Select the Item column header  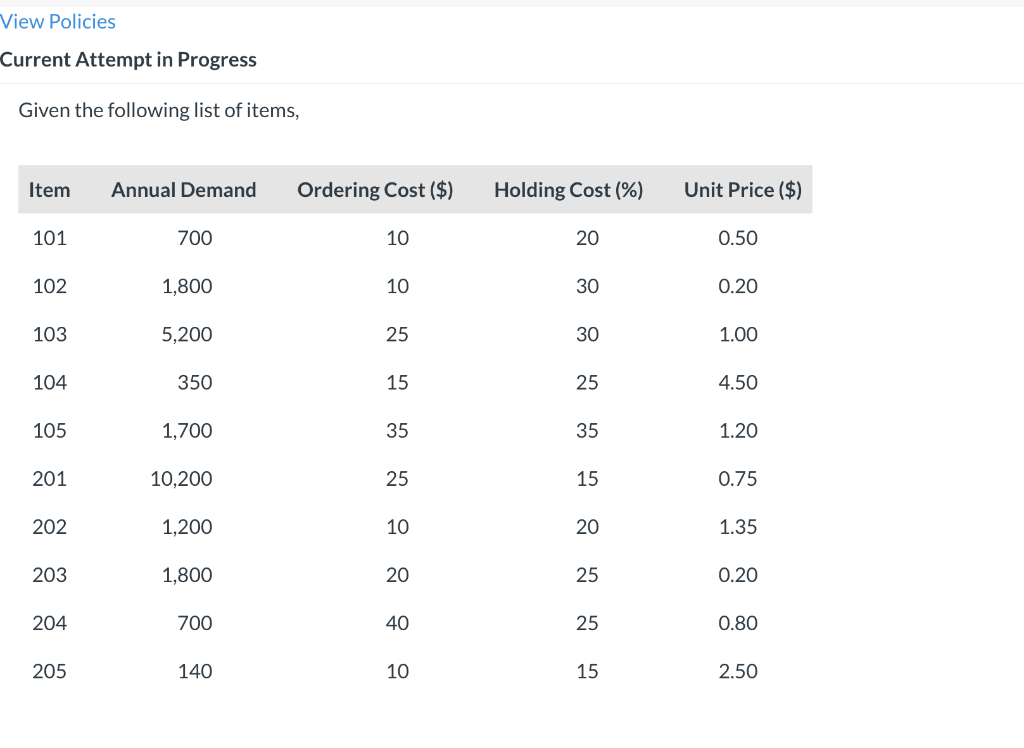[50, 190]
